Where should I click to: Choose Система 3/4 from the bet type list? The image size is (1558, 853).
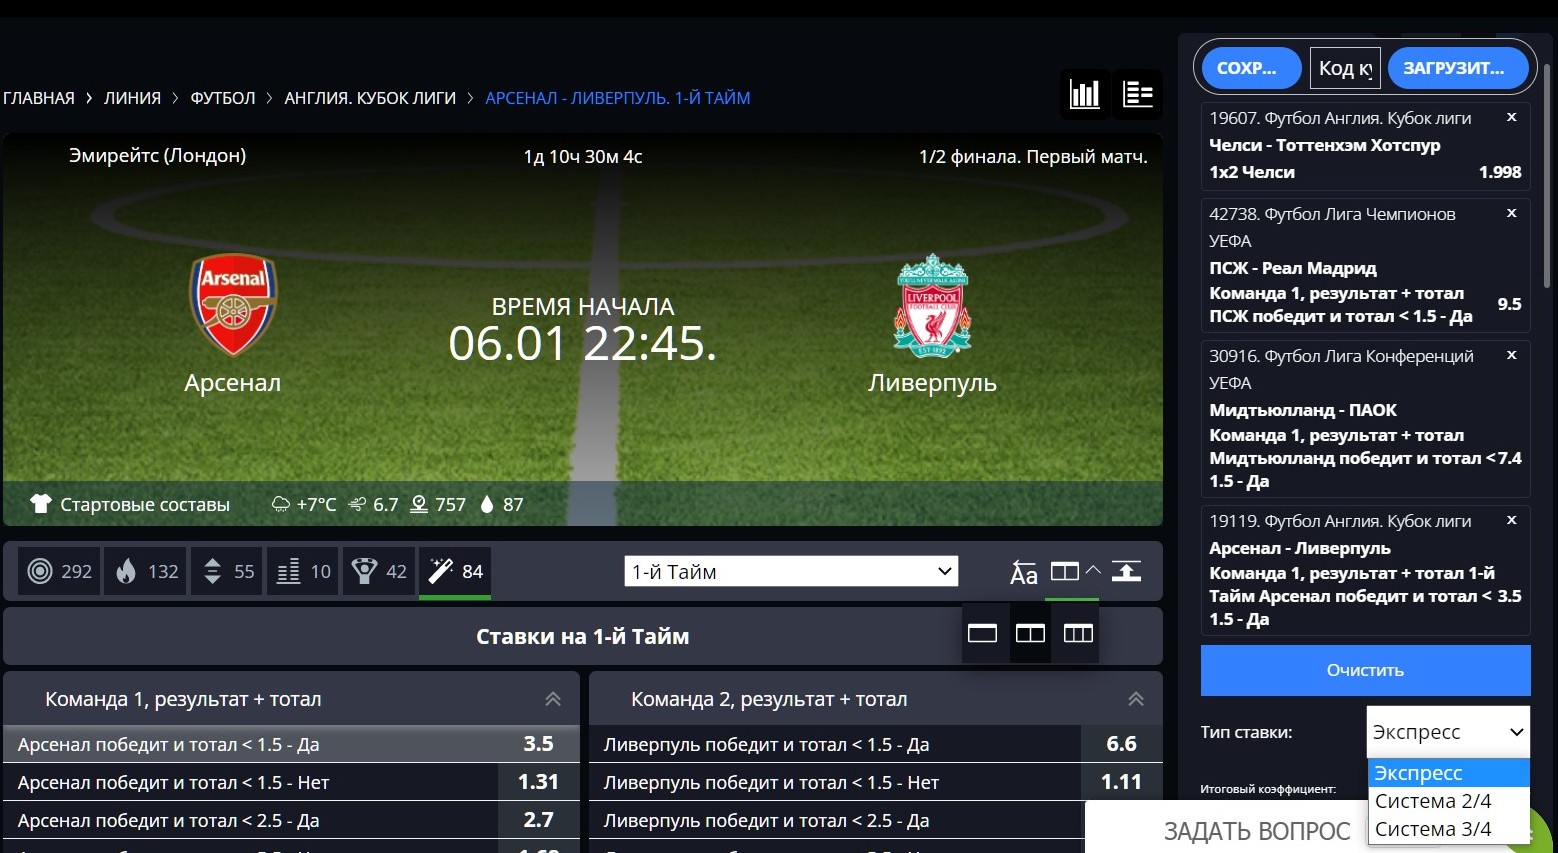pyautogui.click(x=1448, y=829)
